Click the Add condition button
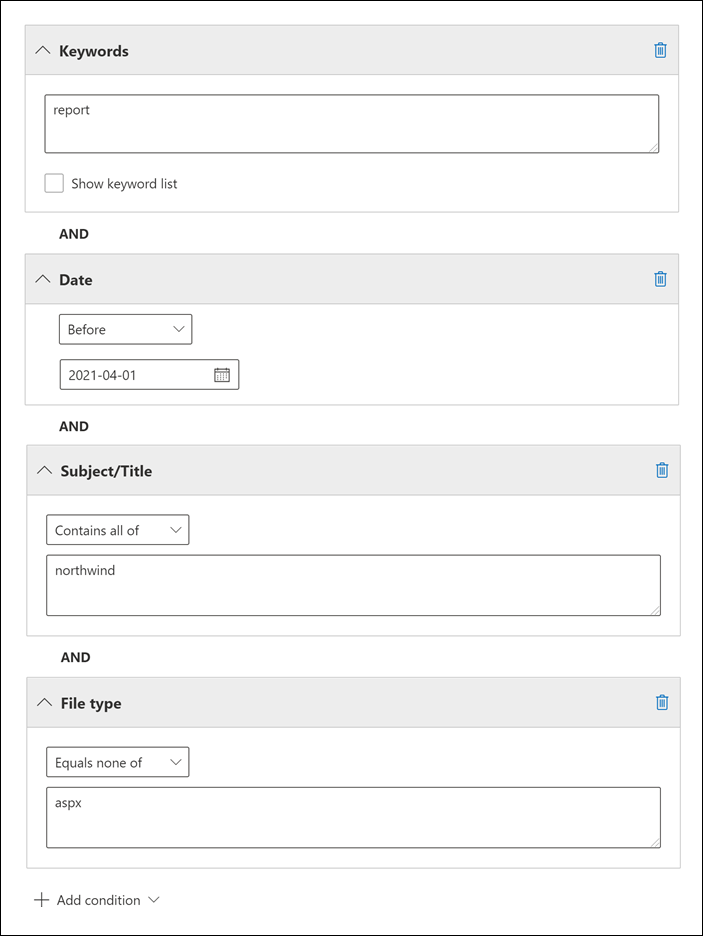This screenshot has height=936, width=703. tap(98, 900)
